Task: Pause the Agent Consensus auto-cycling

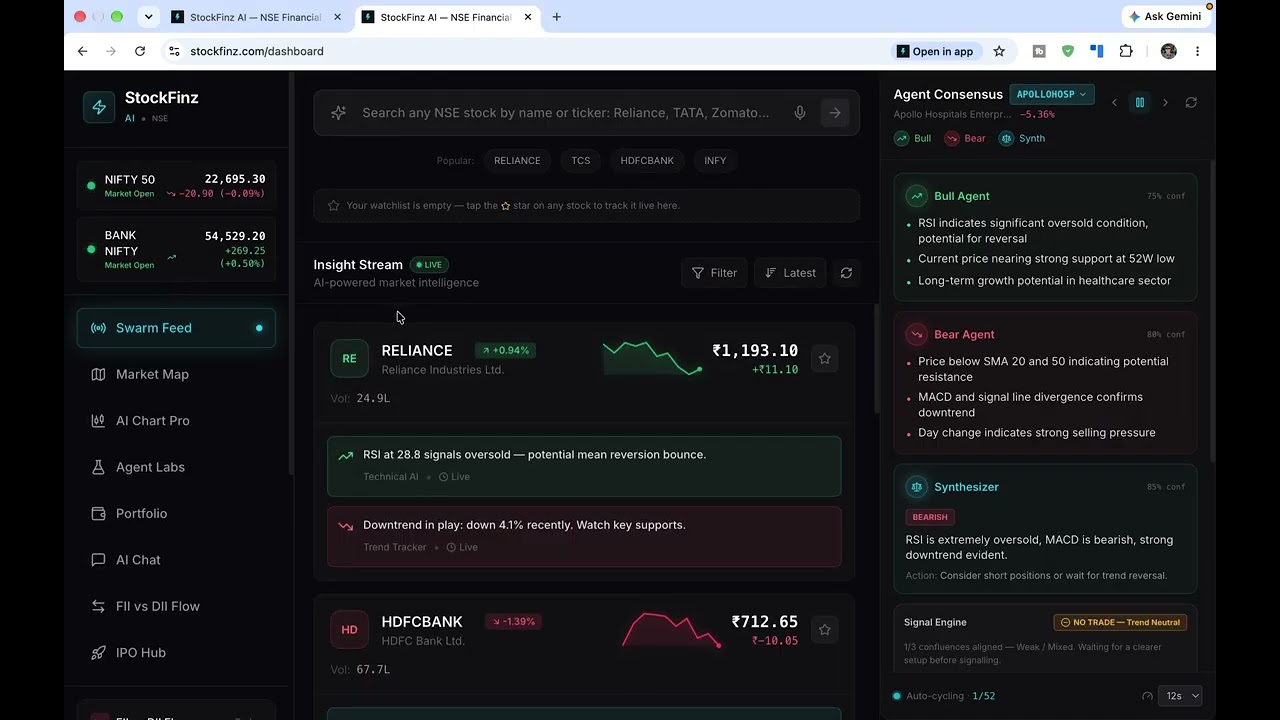Action: (x=1139, y=102)
